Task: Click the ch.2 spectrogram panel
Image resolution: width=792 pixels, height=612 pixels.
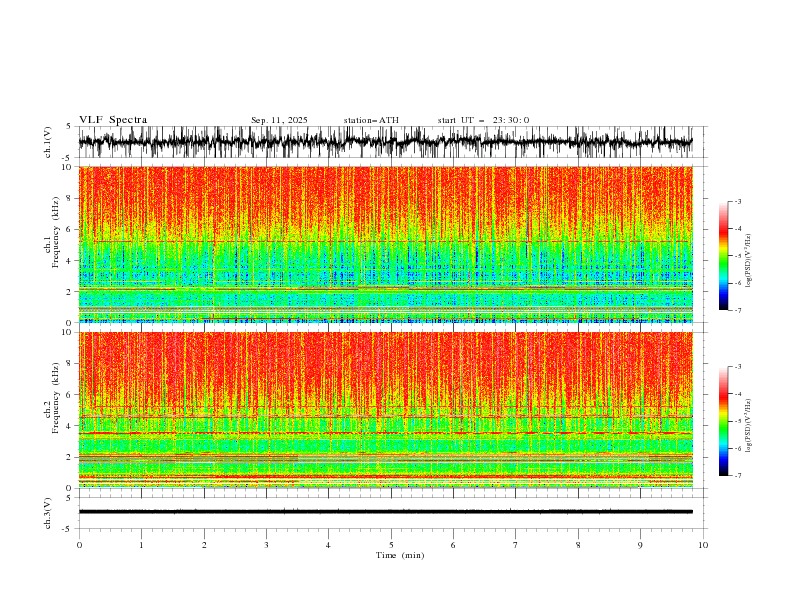Action: tap(386, 410)
